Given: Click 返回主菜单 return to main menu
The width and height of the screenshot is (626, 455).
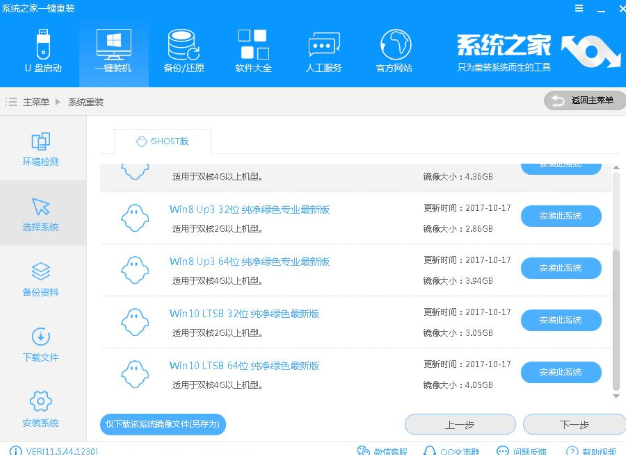Looking at the screenshot, I should tap(580, 100).
